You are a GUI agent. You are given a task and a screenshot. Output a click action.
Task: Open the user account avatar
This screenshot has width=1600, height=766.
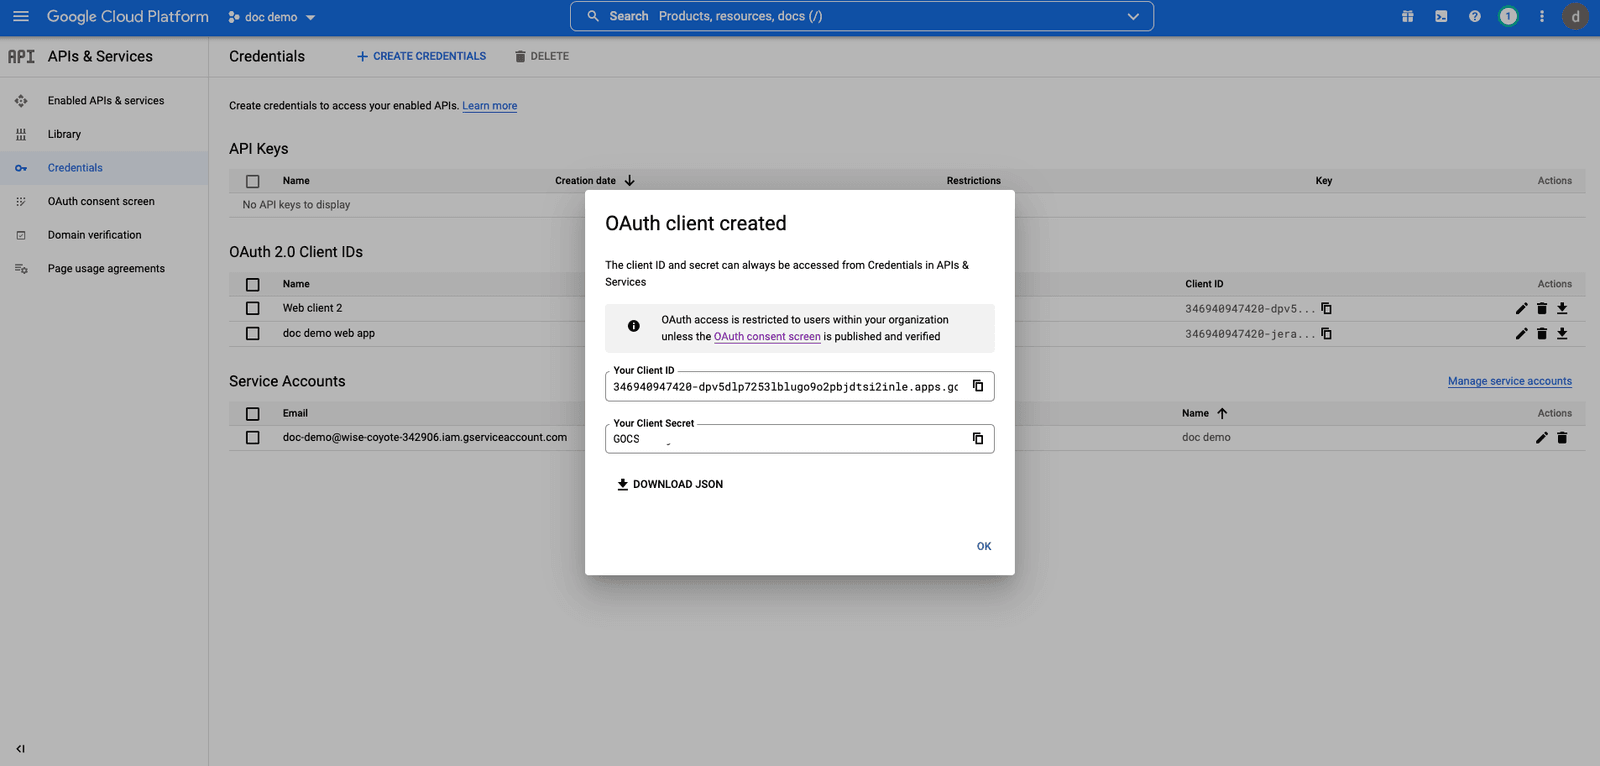tap(1576, 16)
